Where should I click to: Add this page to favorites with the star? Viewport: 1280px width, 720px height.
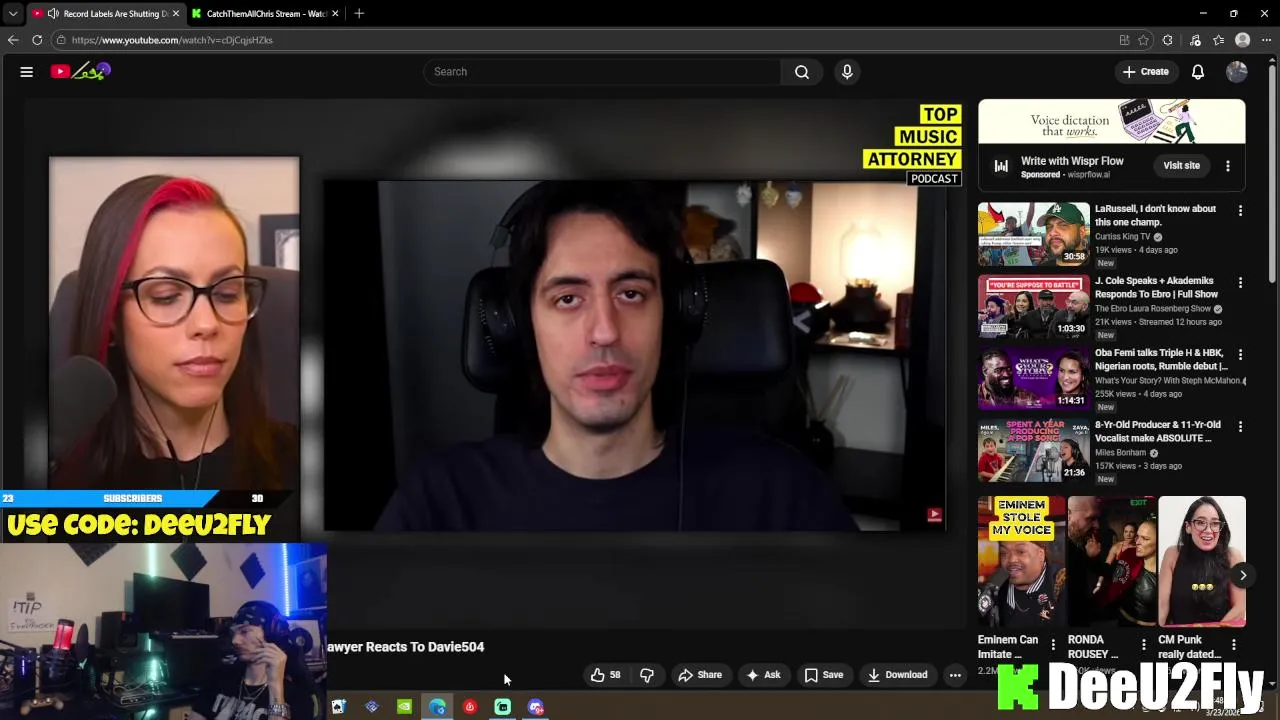click(x=1143, y=40)
